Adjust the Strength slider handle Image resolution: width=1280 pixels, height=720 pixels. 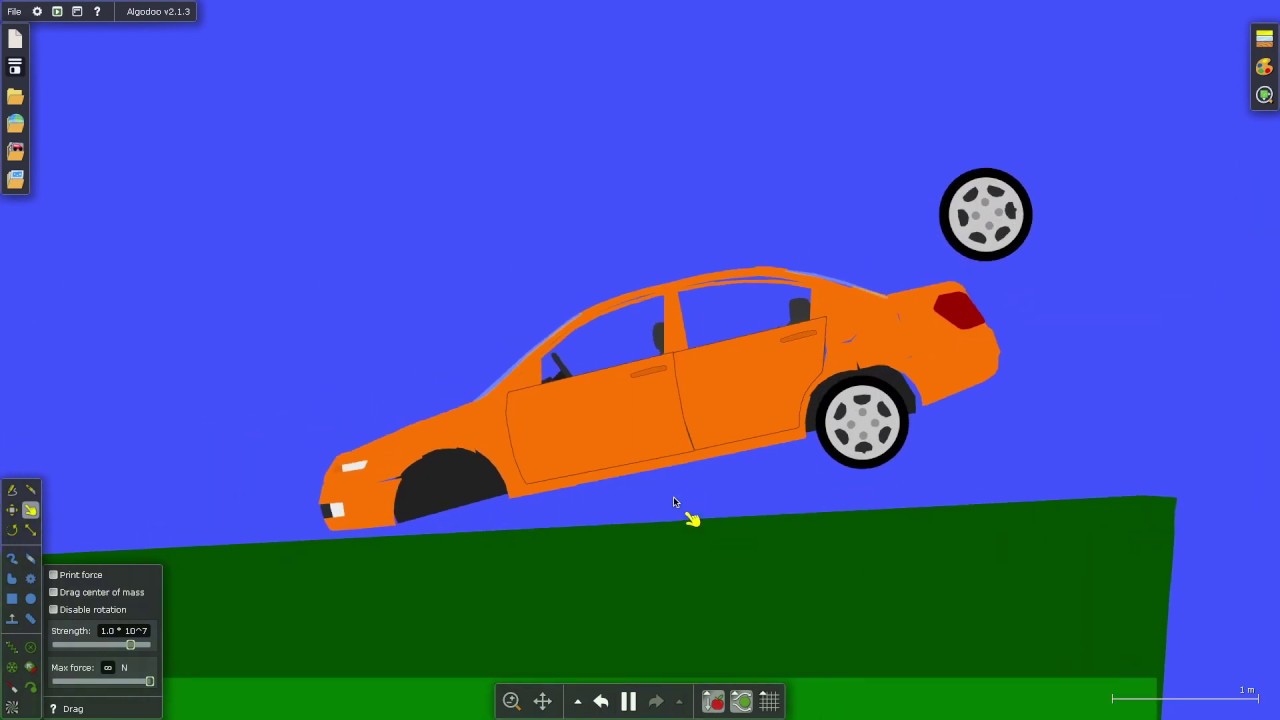130,645
